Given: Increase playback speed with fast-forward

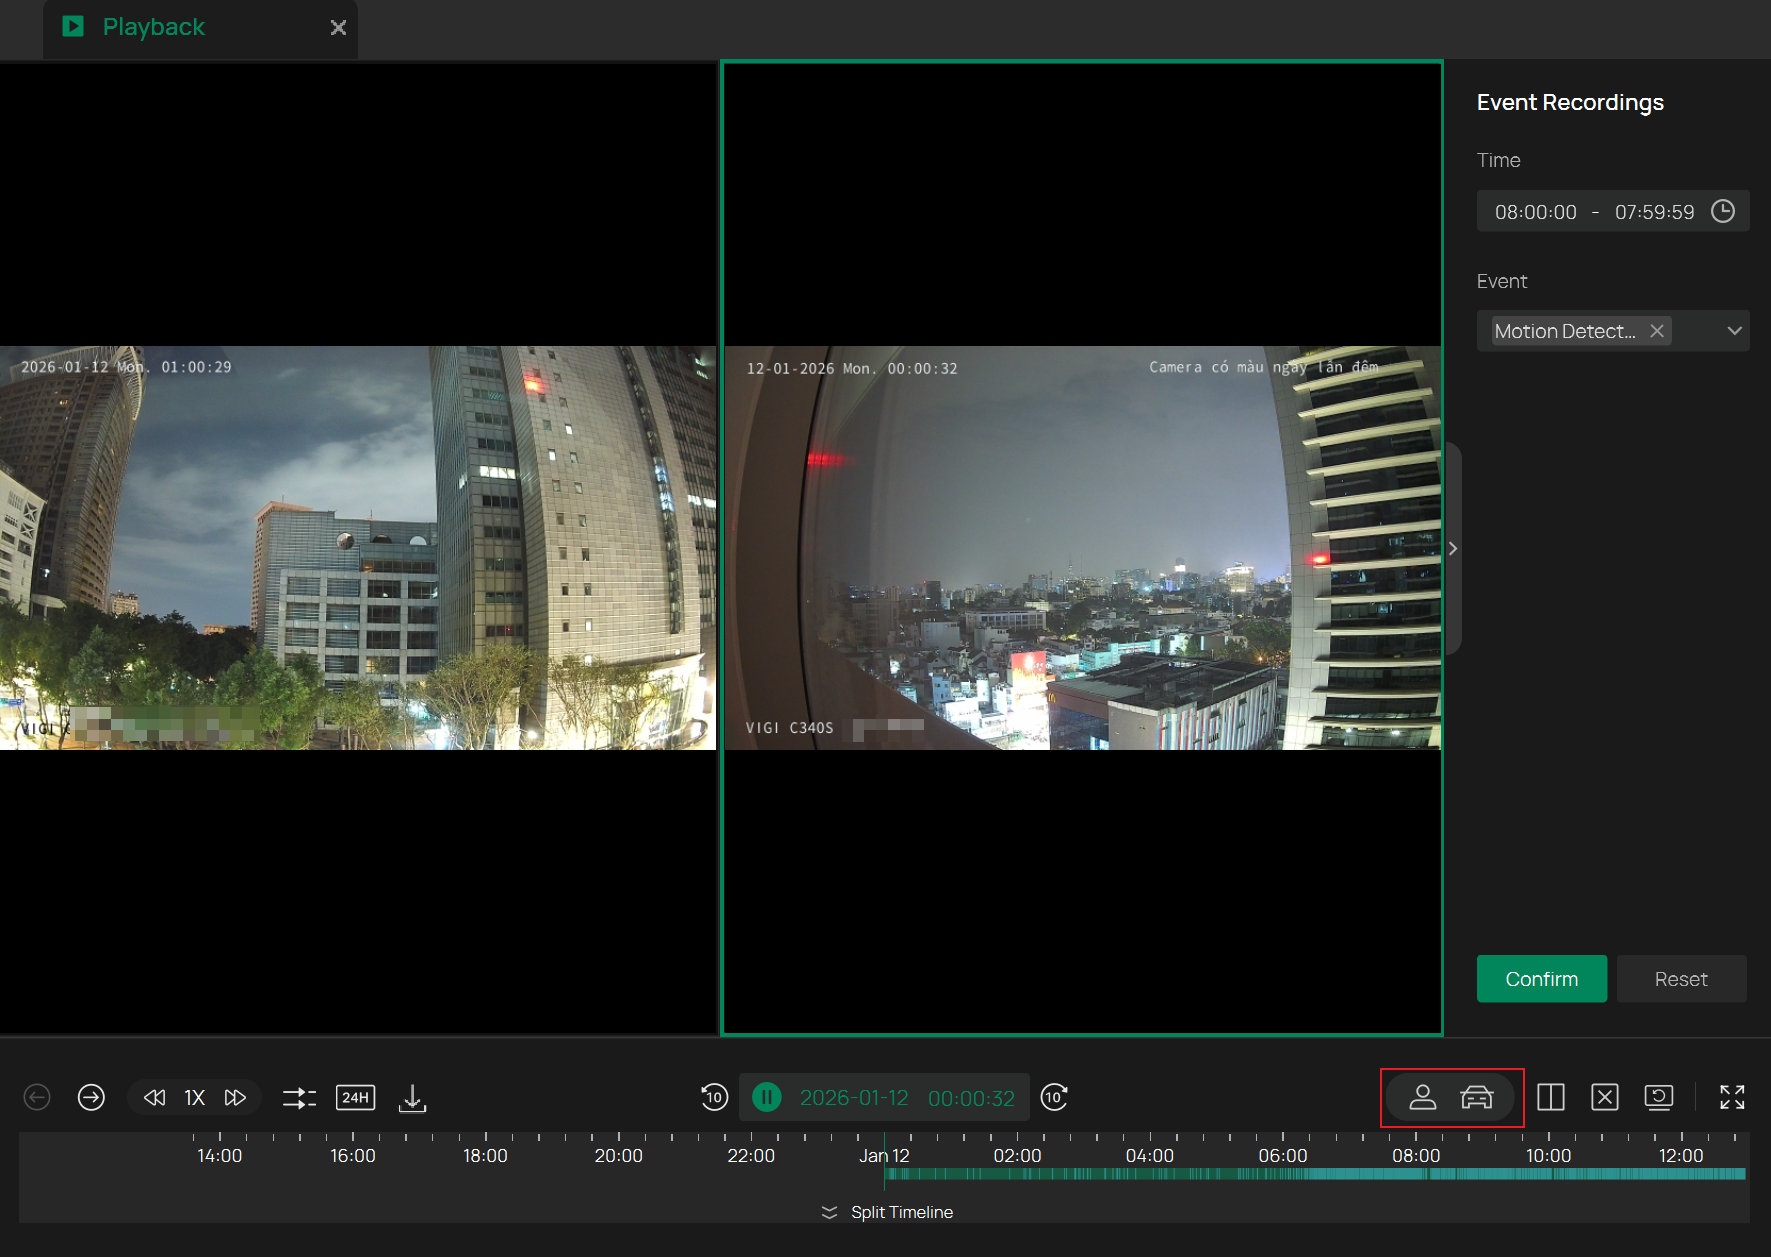Looking at the screenshot, I should (x=235, y=1098).
